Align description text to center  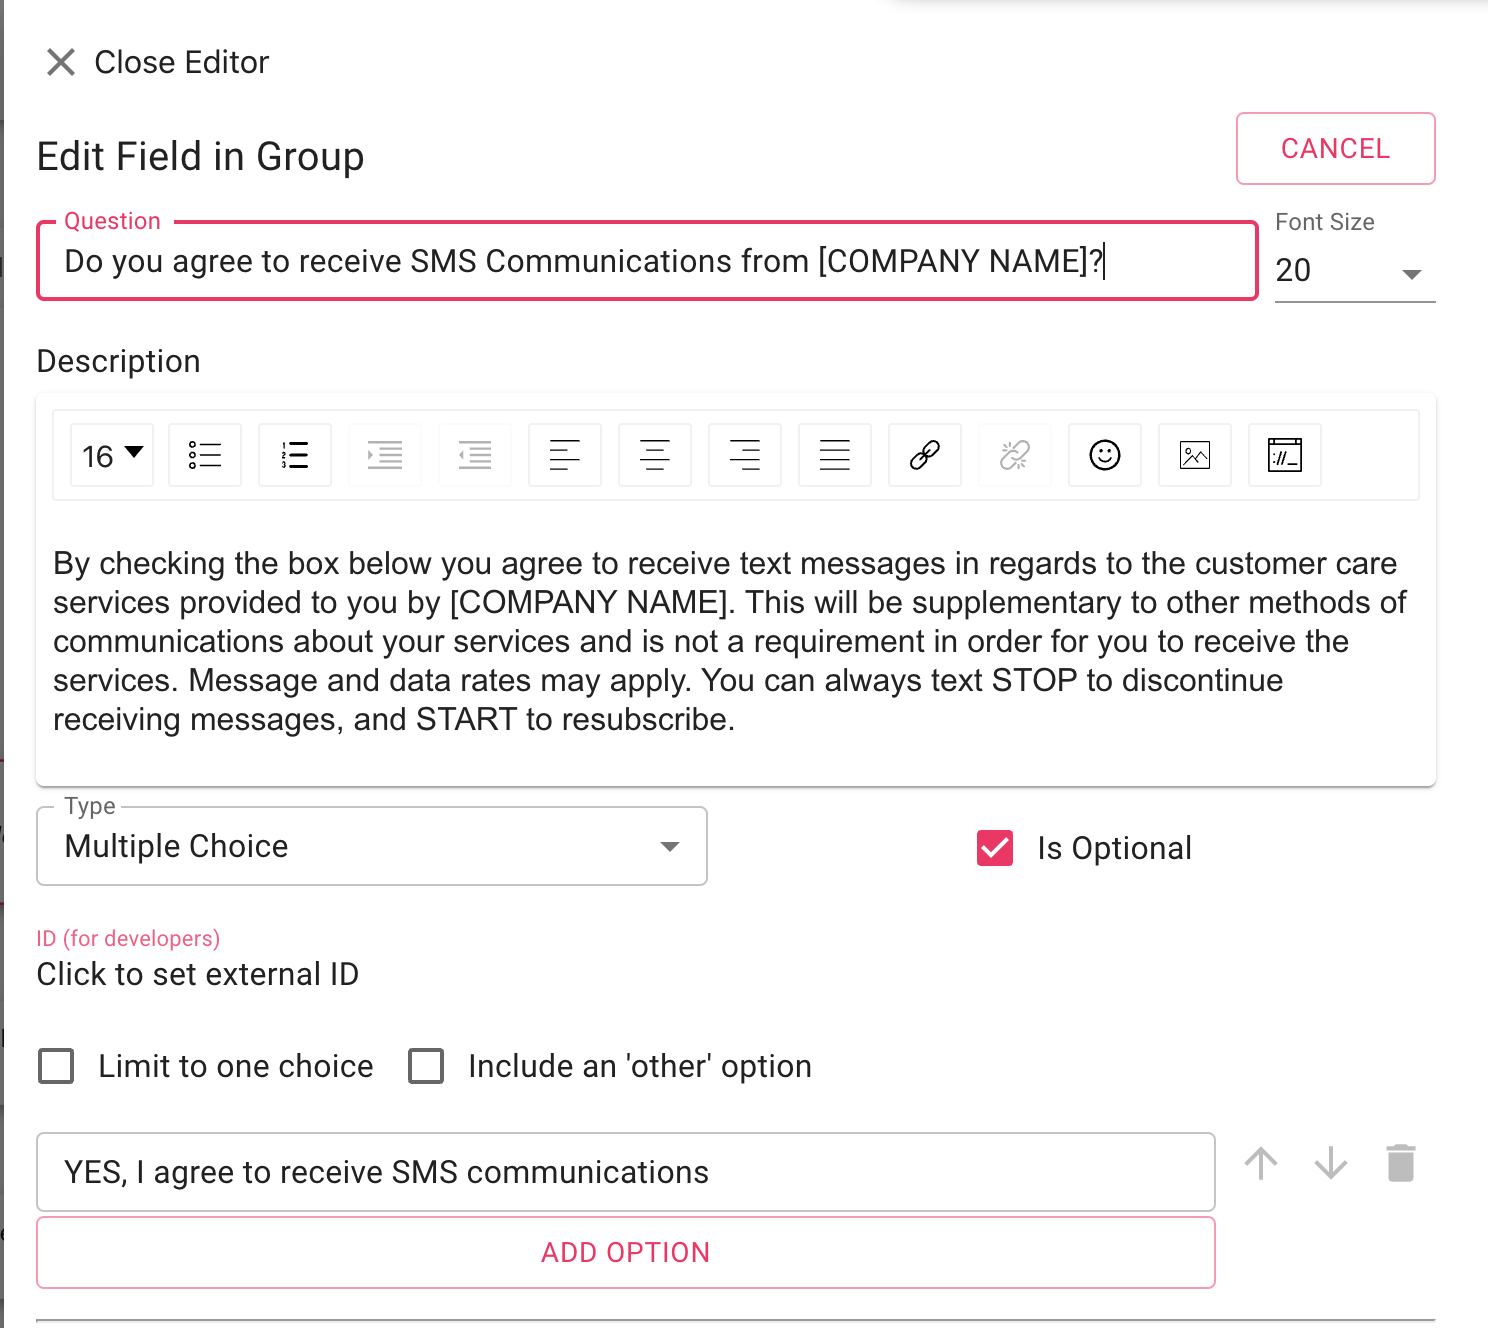(x=655, y=455)
